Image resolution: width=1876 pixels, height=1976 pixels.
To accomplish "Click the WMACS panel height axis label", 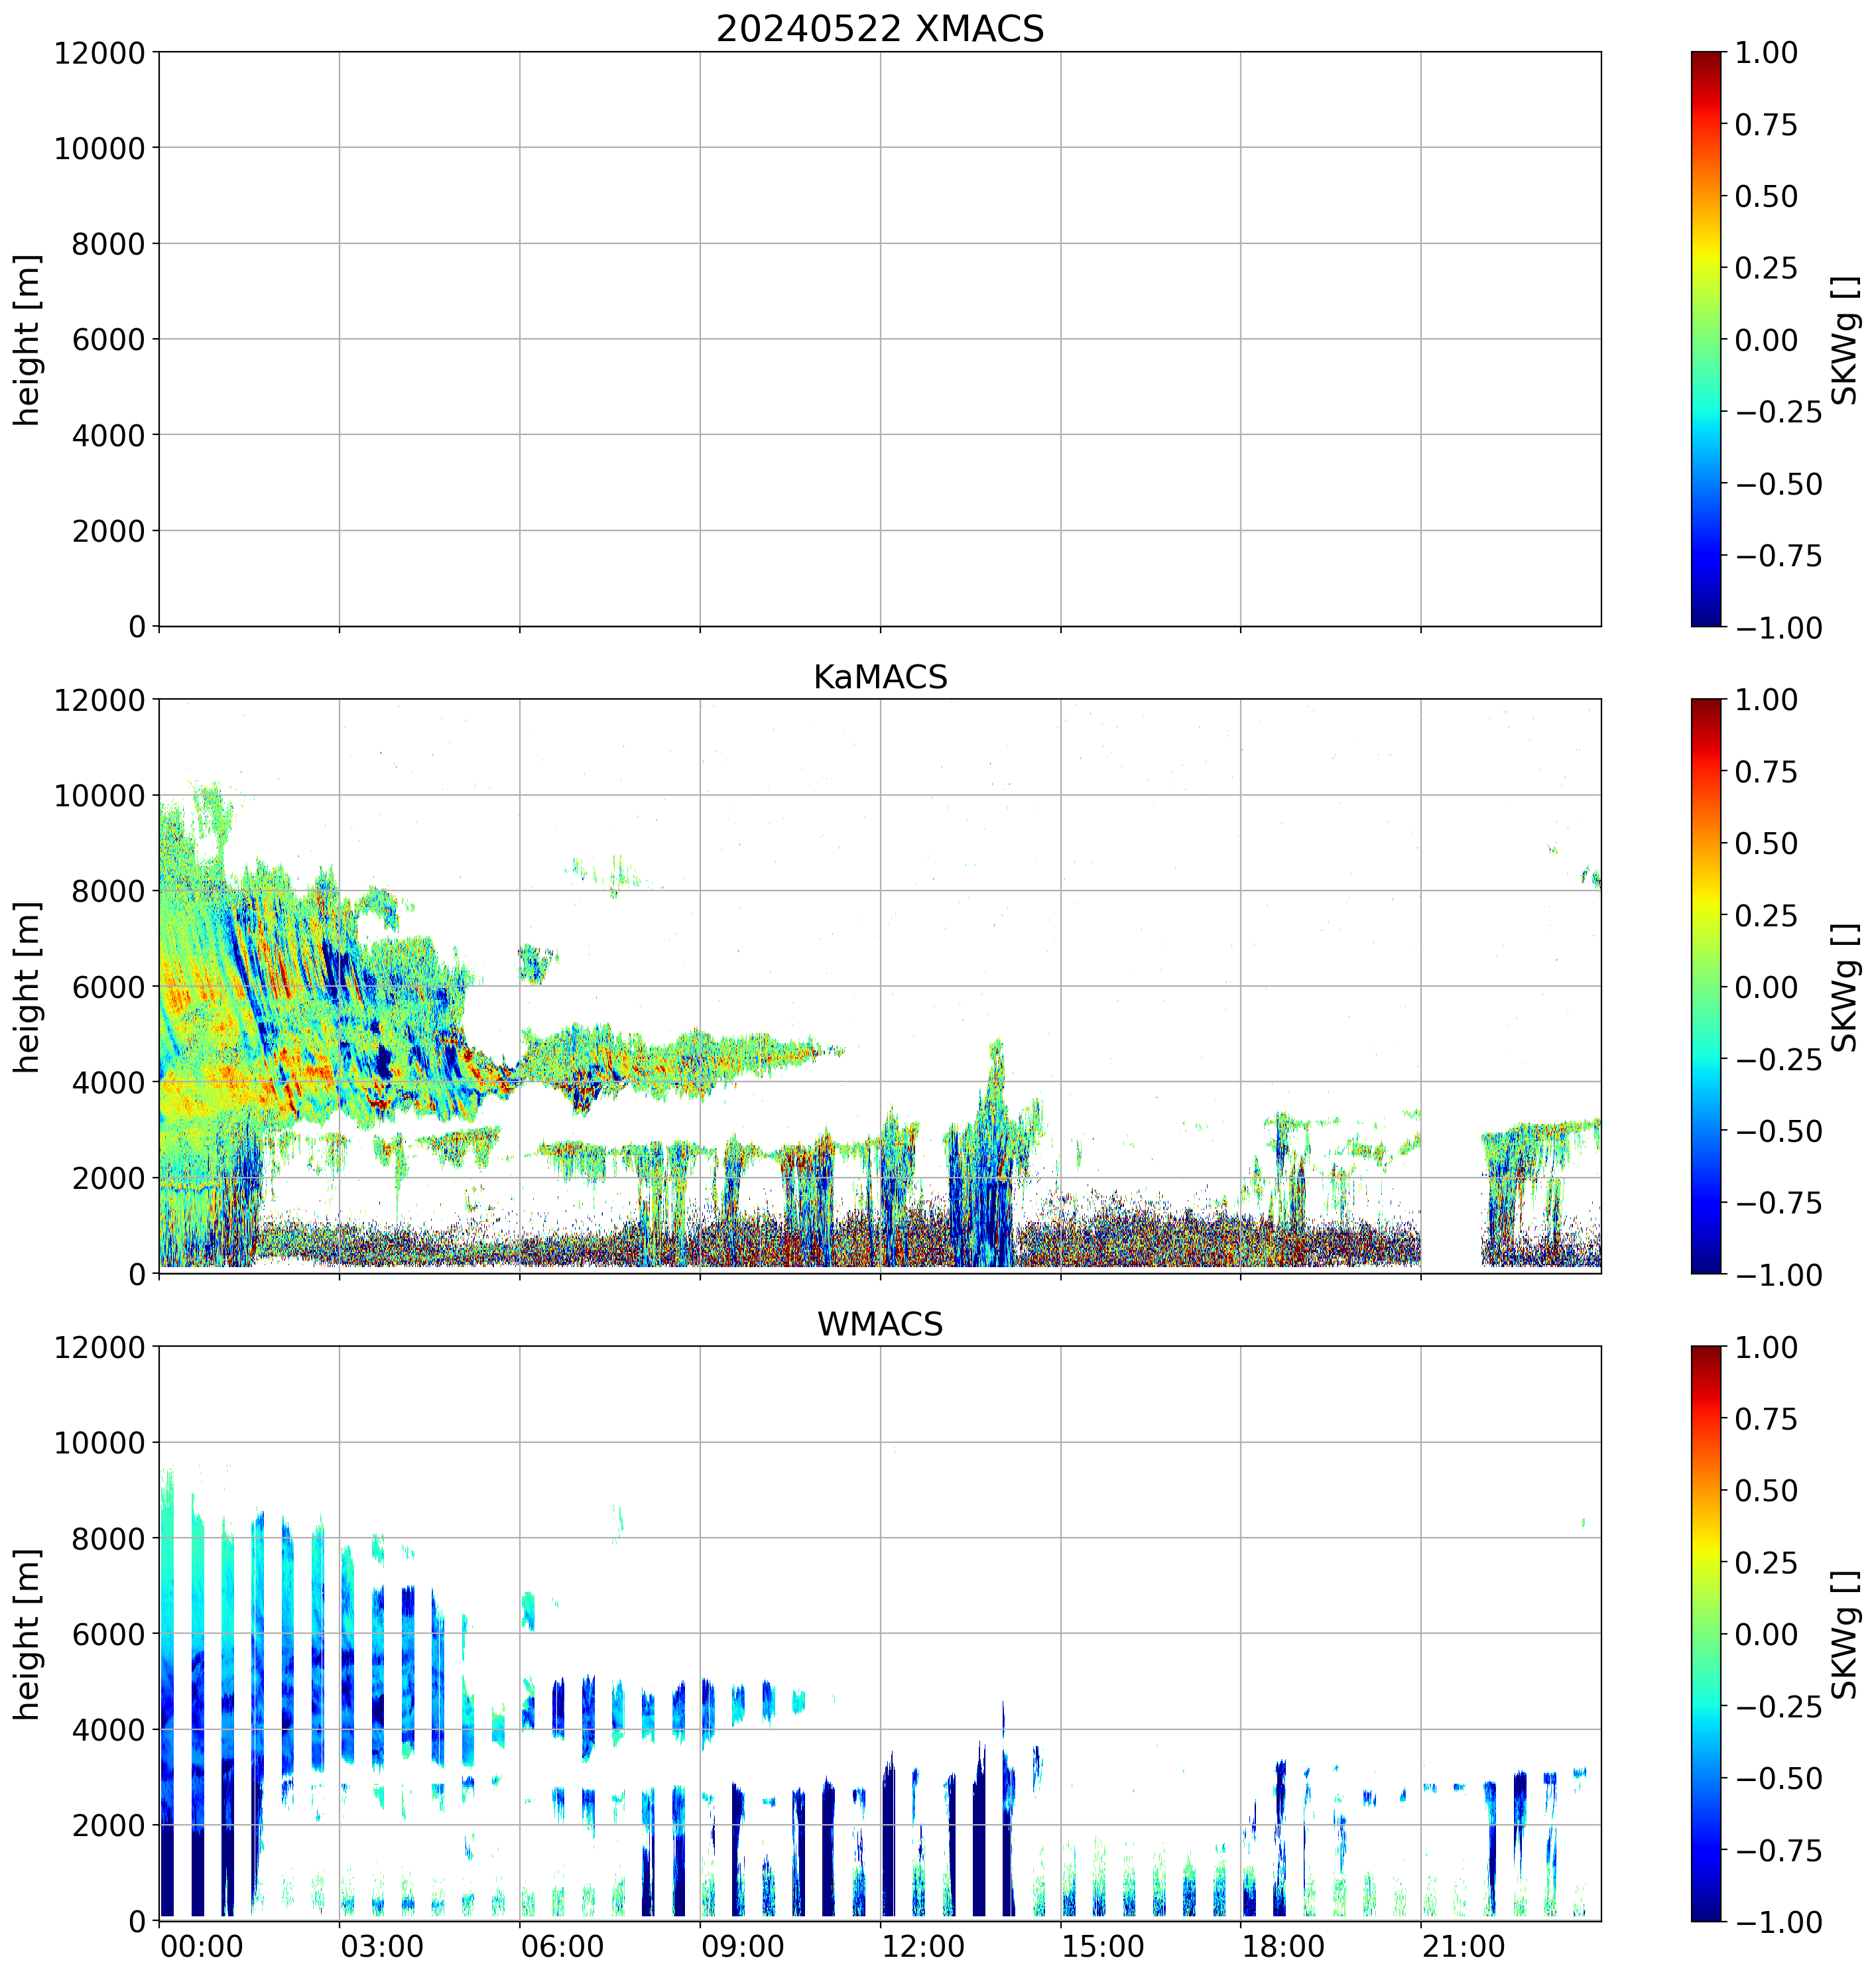I will [28, 1634].
